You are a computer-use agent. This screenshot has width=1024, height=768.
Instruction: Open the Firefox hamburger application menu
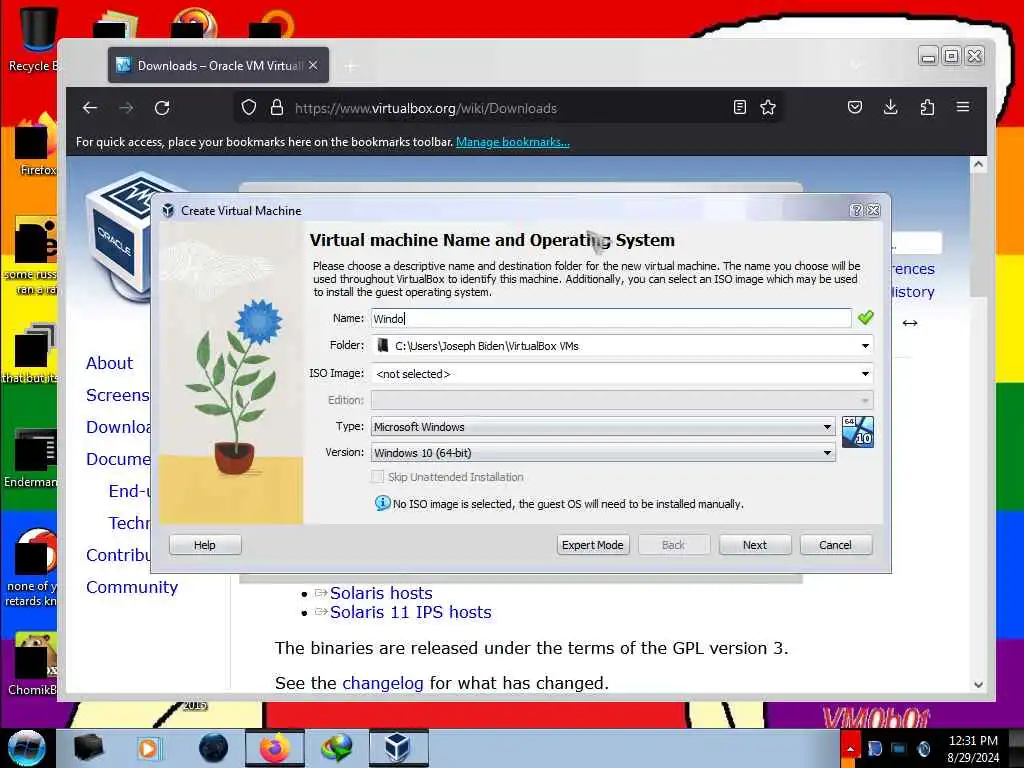(963, 107)
